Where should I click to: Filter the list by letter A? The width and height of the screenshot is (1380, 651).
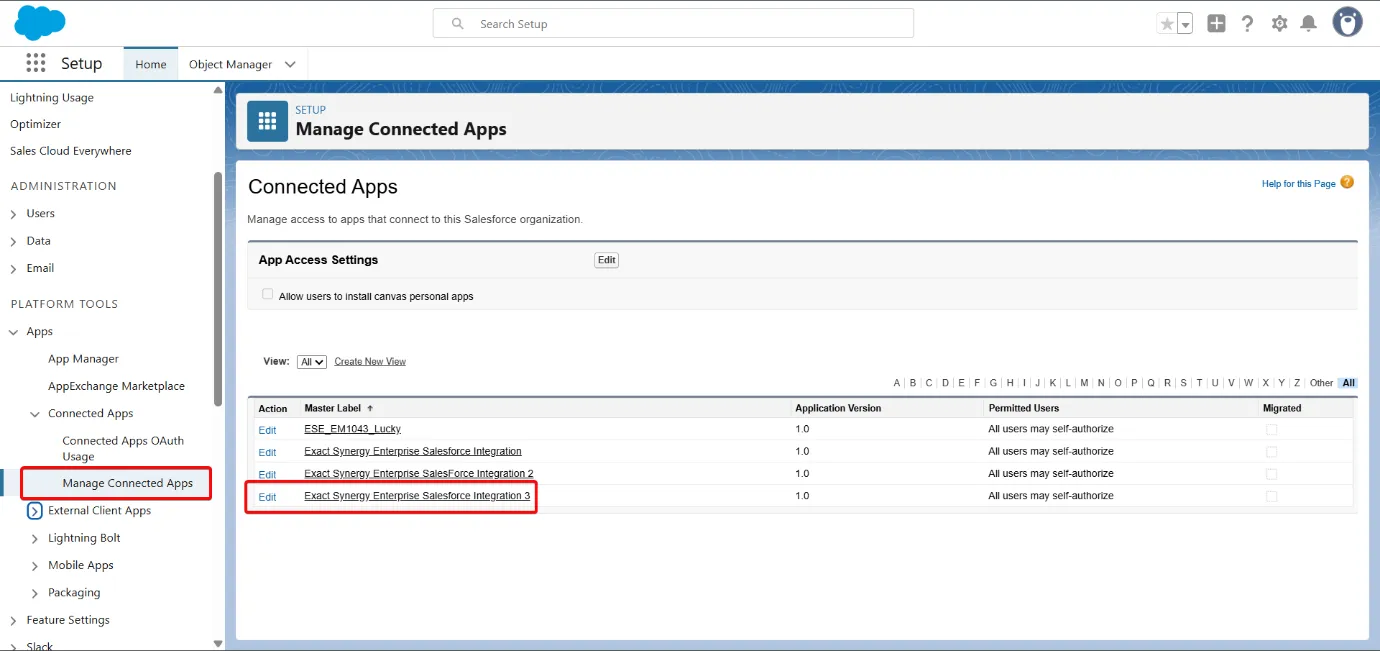click(x=897, y=383)
